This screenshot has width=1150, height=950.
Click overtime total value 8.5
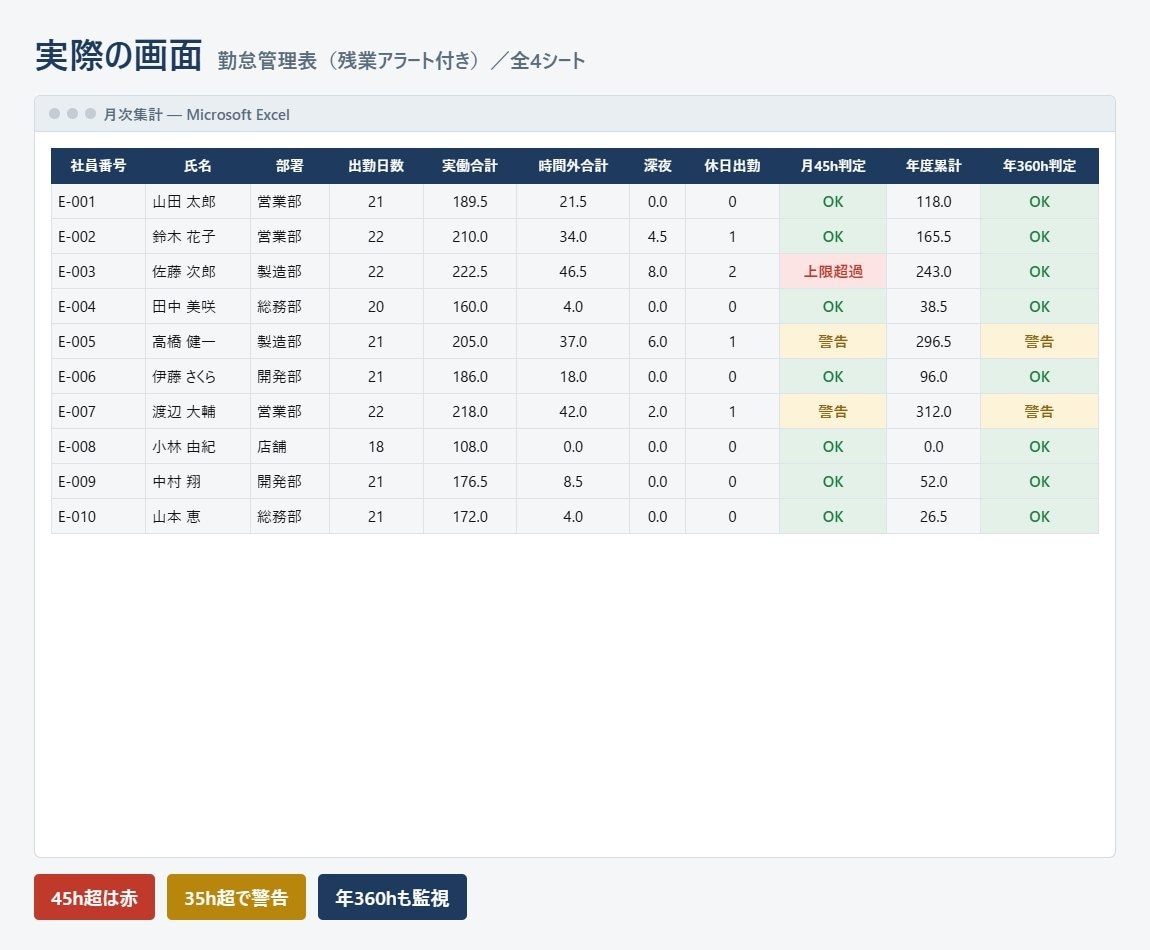(573, 481)
